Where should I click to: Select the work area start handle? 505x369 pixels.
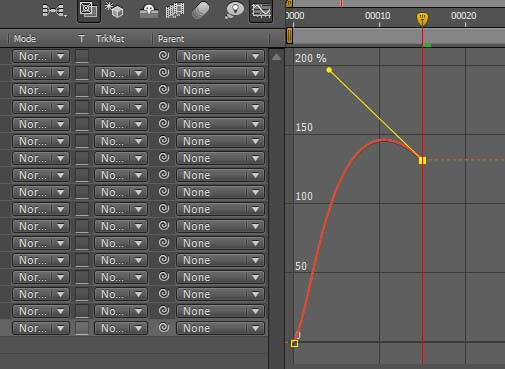pyautogui.click(x=289, y=36)
